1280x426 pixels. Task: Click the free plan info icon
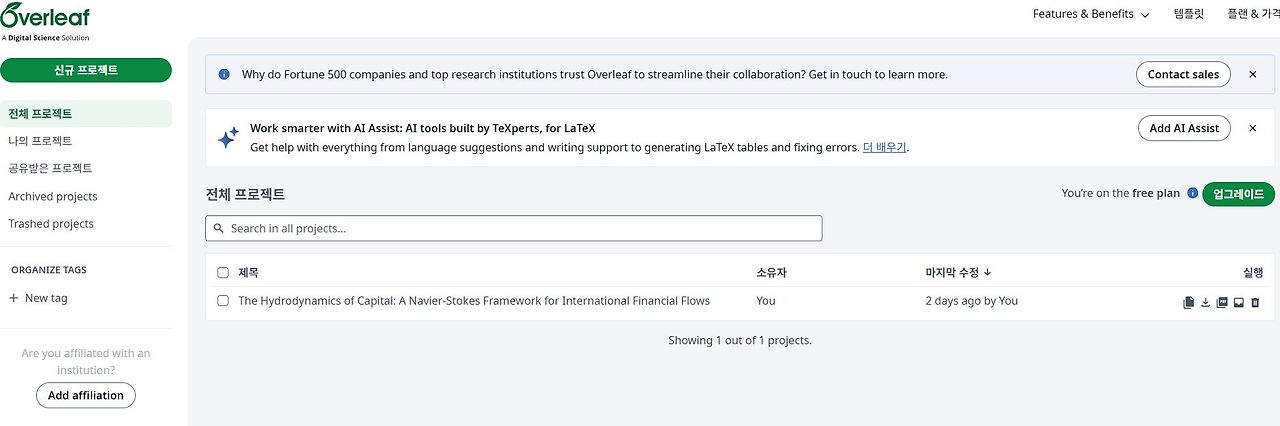coord(1192,193)
